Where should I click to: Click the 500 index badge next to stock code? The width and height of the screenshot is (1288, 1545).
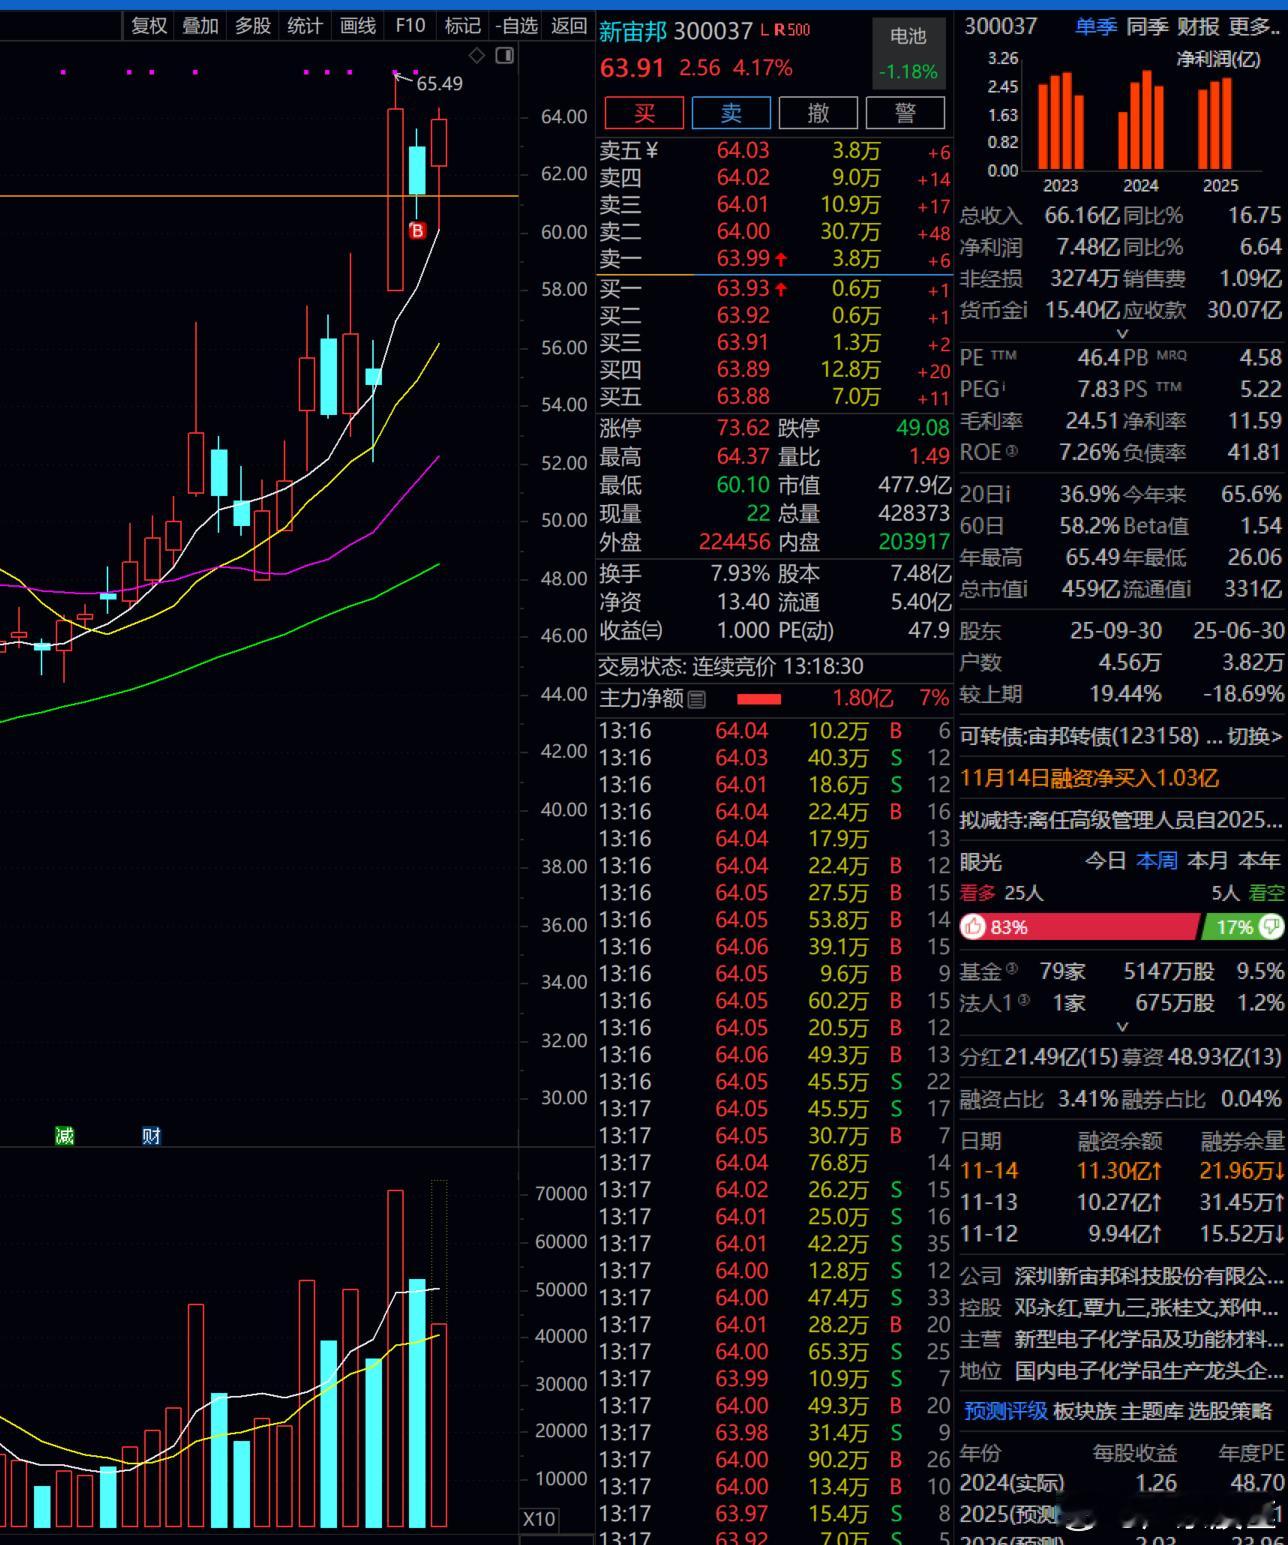[x=798, y=31]
